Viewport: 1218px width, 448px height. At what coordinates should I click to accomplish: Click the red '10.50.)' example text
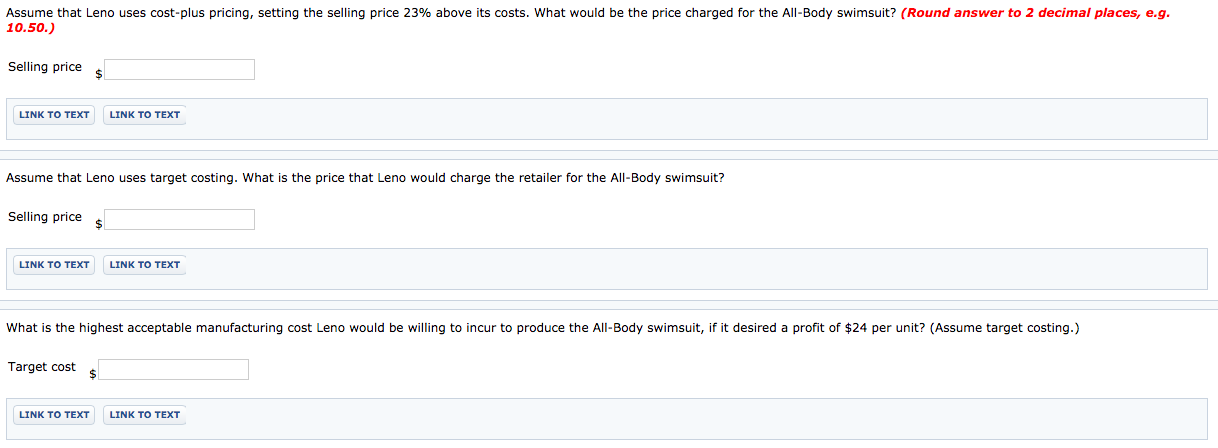point(30,28)
